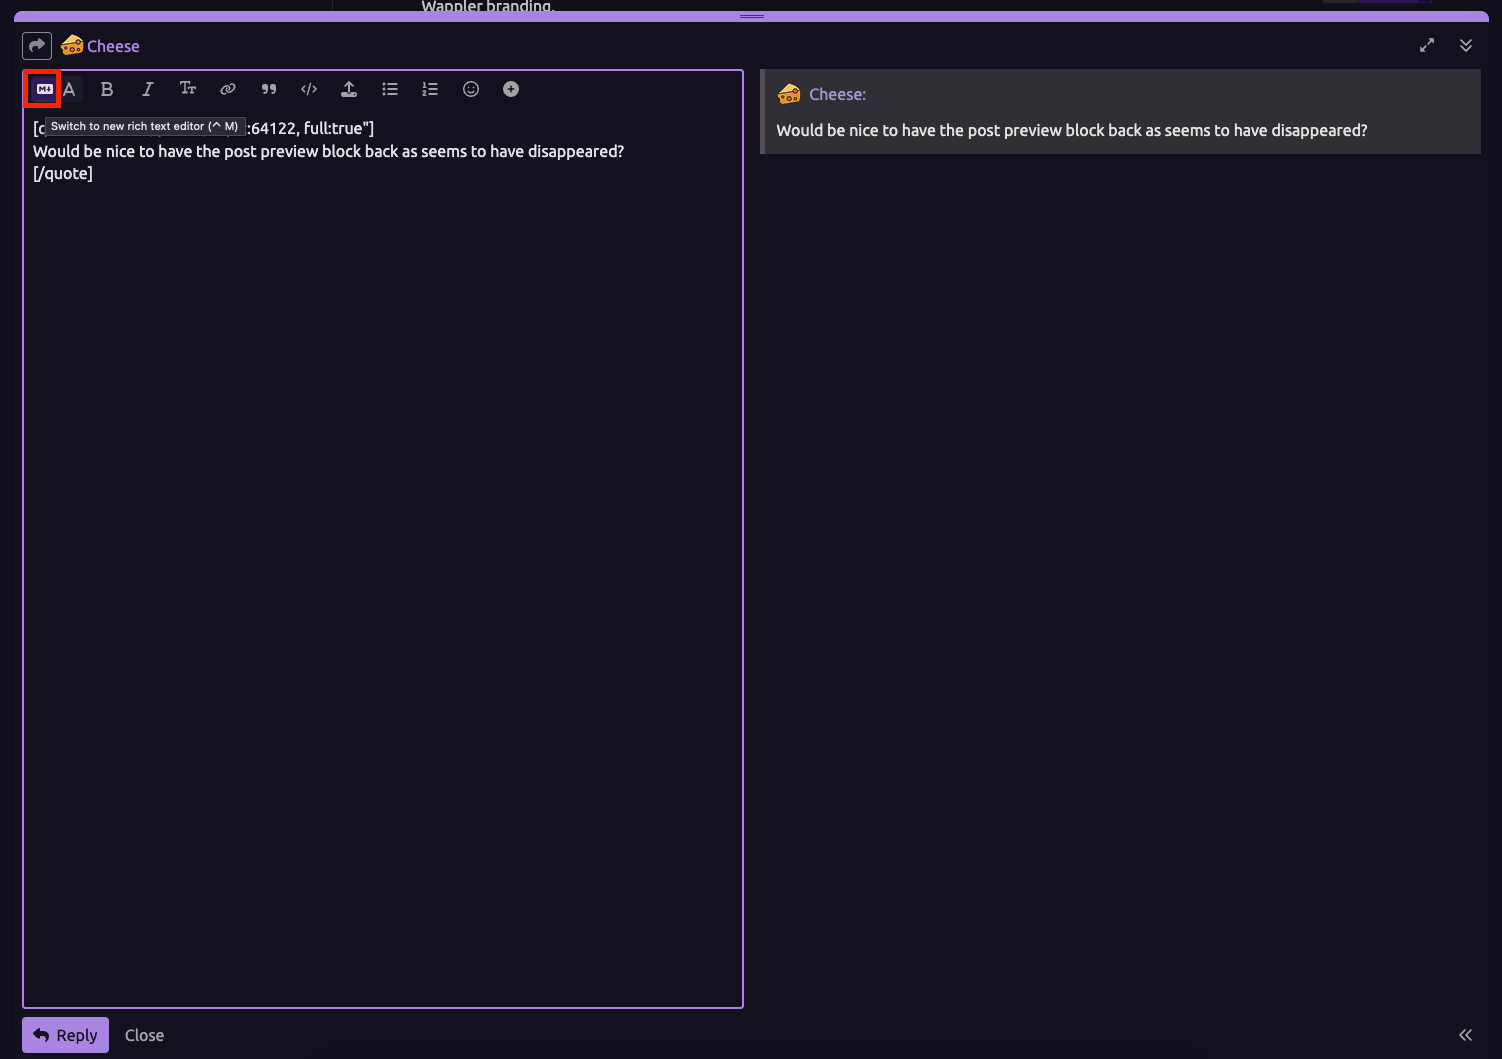The height and width of the screenshot is (1059, 1502).
Task: Insert preformatted code with the </> icon
Action: coord(309,89)
